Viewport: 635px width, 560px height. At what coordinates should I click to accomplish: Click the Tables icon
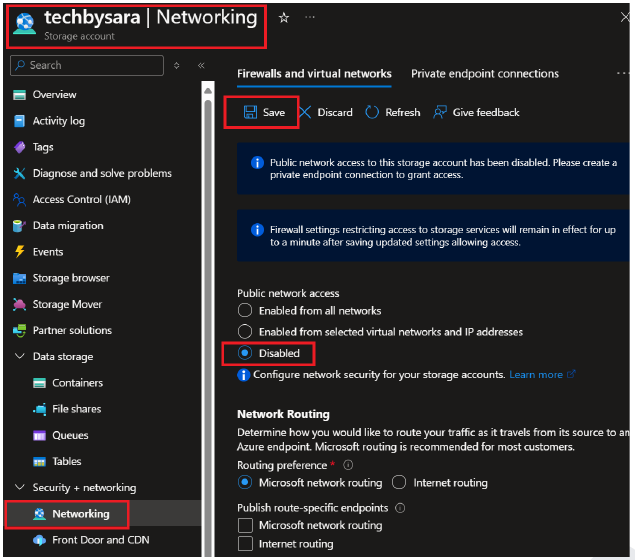point(39,462)
